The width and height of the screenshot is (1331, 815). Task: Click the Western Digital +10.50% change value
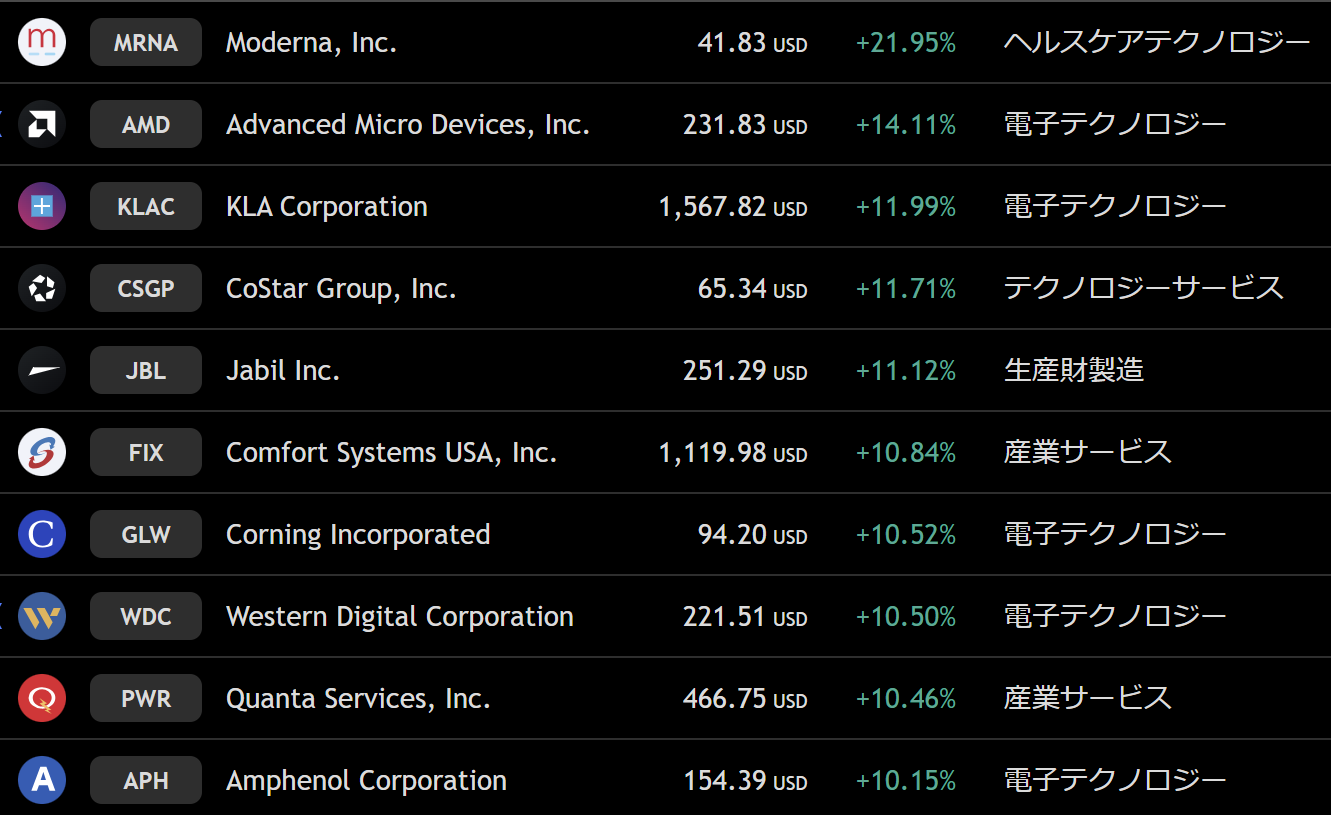(x=906, y=617)
